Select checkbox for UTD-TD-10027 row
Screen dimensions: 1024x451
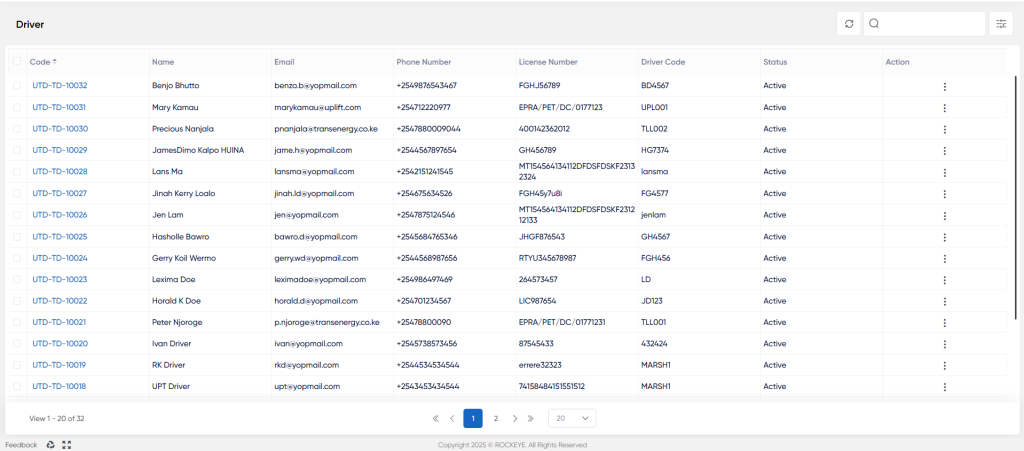pos(17,193)
